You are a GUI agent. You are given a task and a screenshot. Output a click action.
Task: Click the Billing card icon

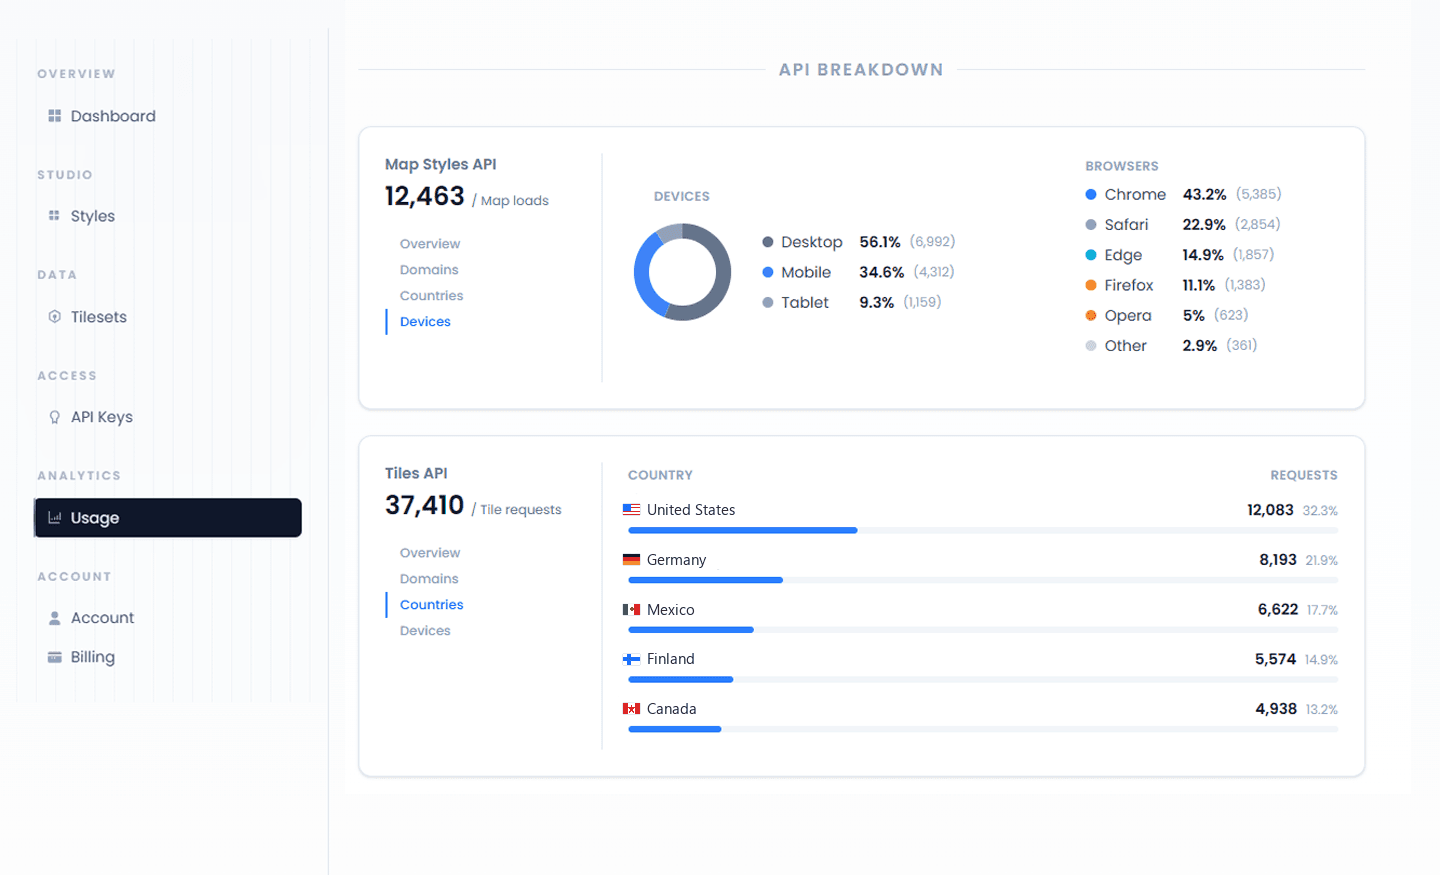point(54,657)
